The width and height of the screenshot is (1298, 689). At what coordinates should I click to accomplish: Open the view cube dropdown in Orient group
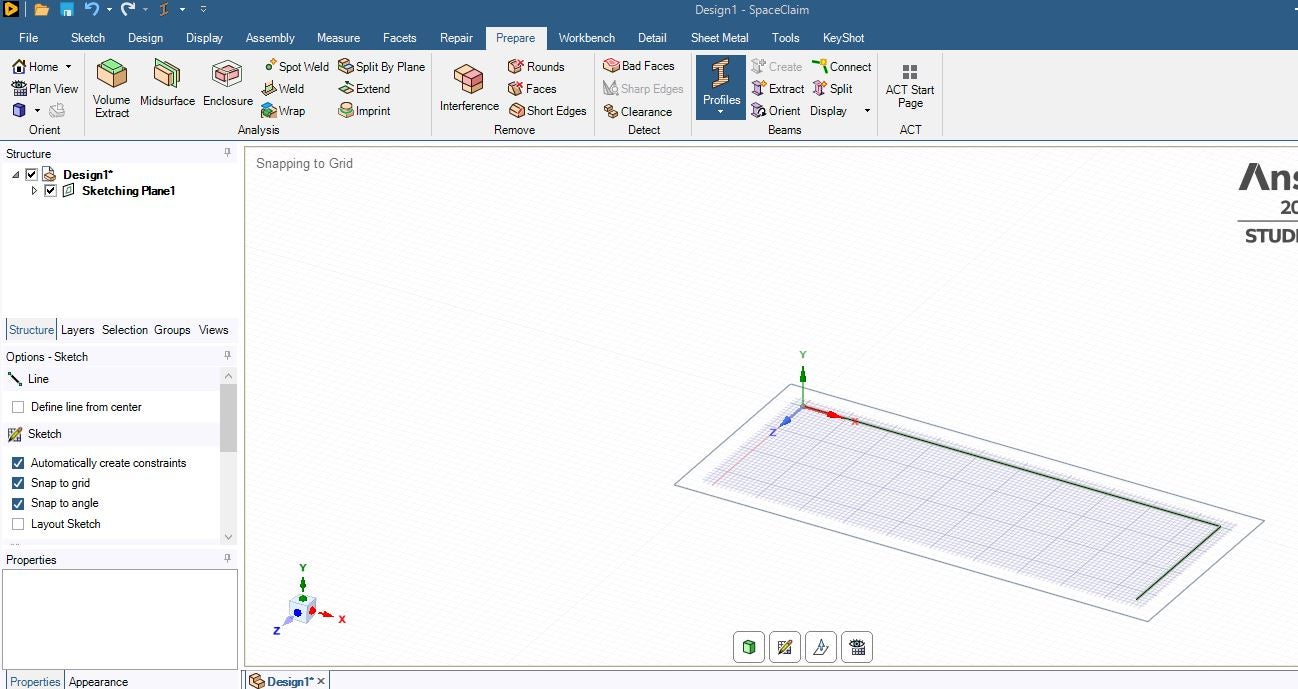click(x=37, y=111)
